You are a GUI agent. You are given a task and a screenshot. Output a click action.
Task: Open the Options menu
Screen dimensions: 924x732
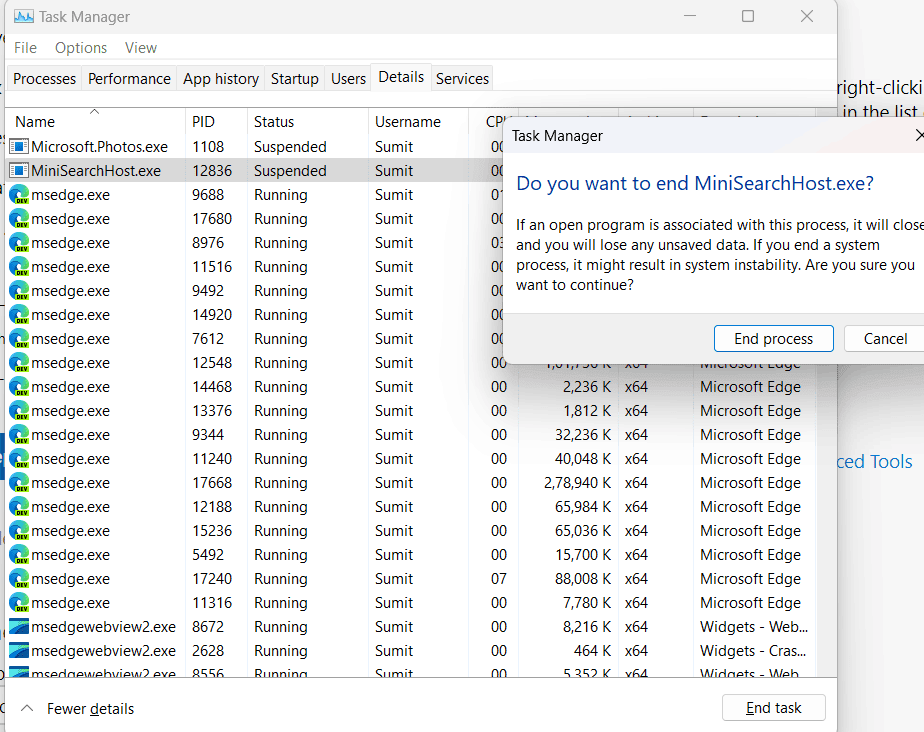click(81, 48)
